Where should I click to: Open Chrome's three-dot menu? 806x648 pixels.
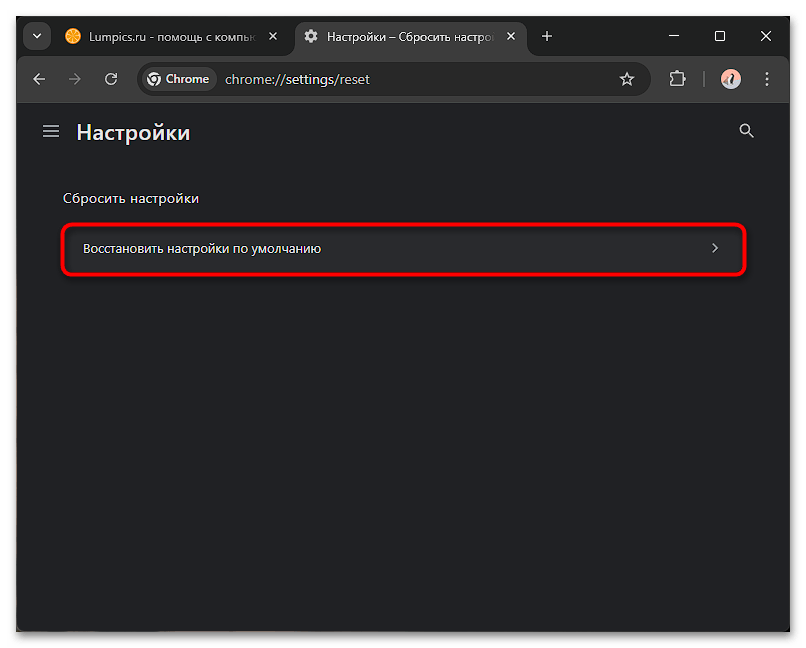click(x=766, y=79)
